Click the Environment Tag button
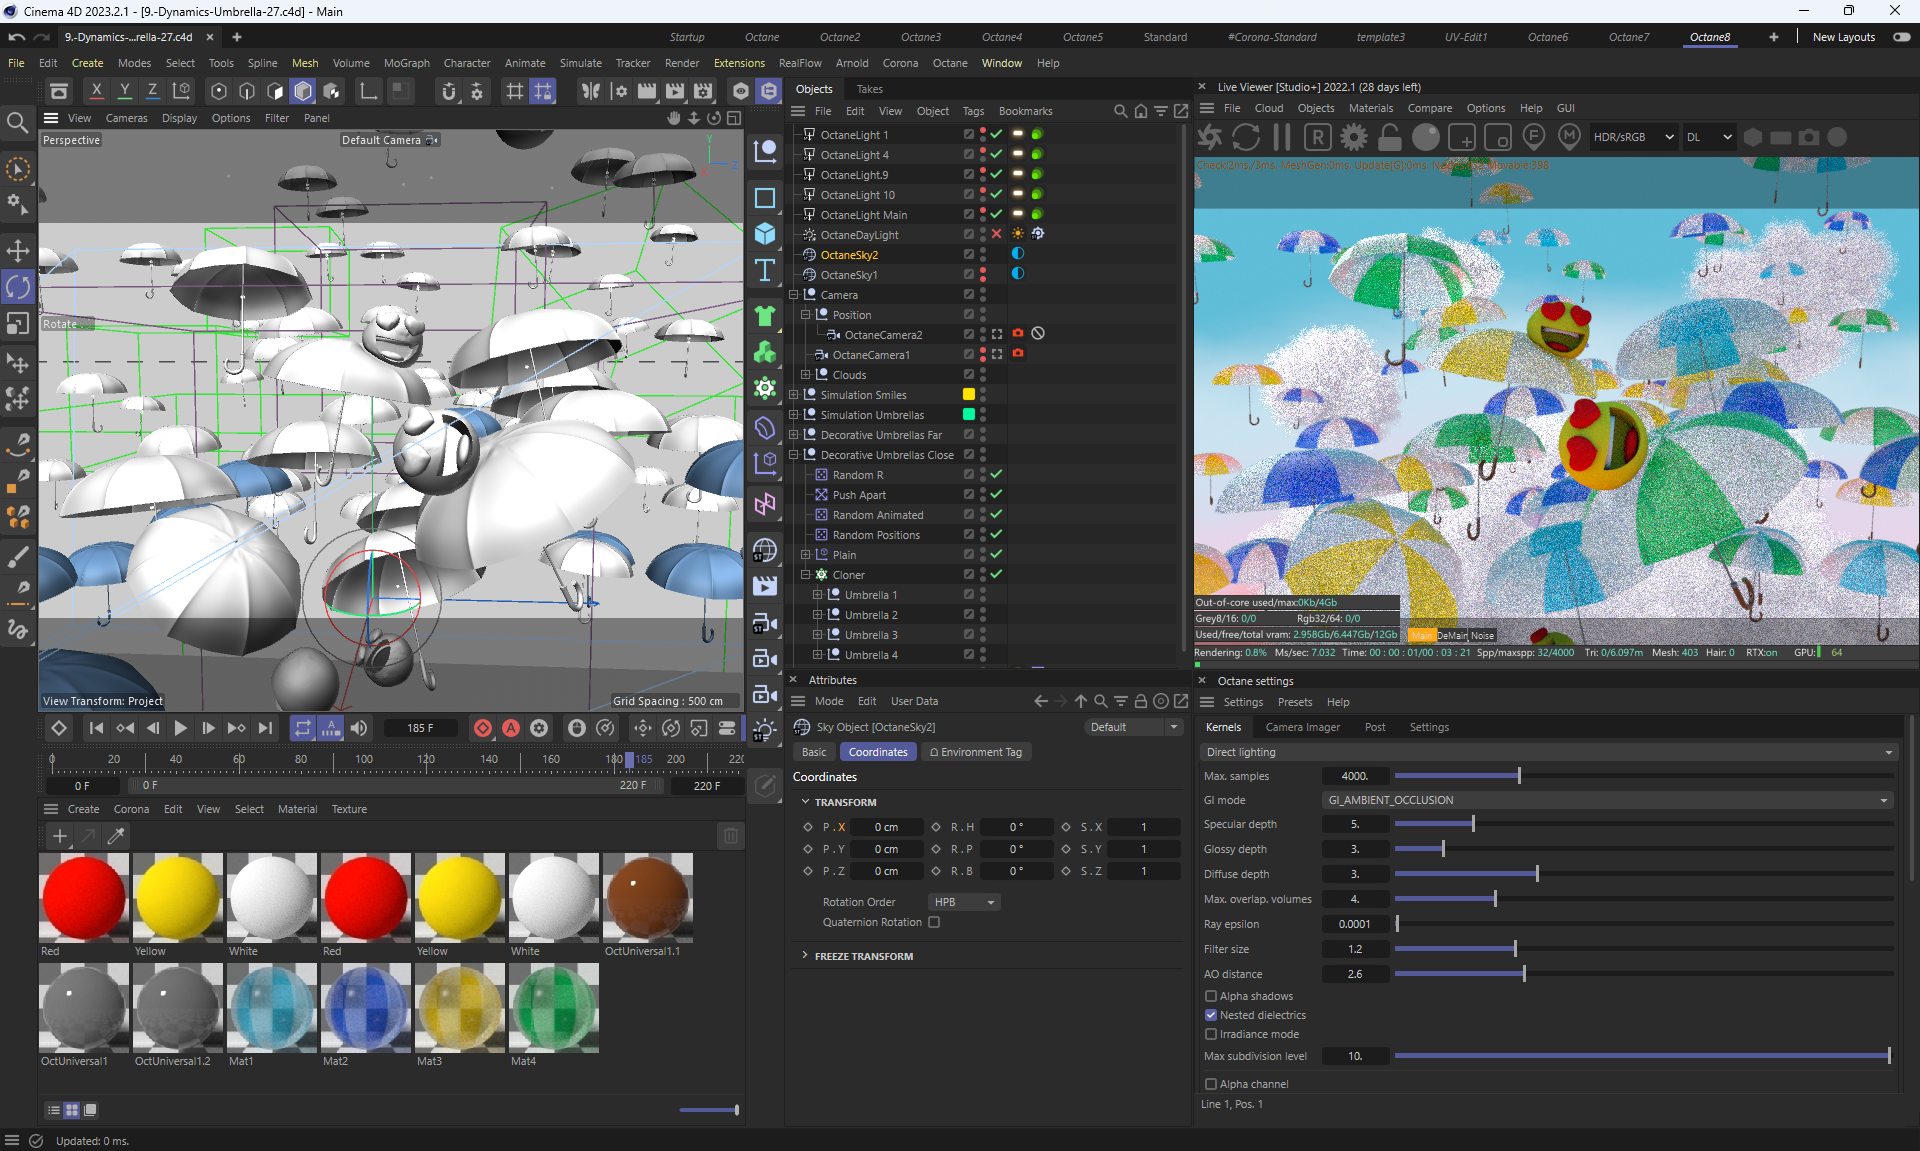 coord(976,752)
